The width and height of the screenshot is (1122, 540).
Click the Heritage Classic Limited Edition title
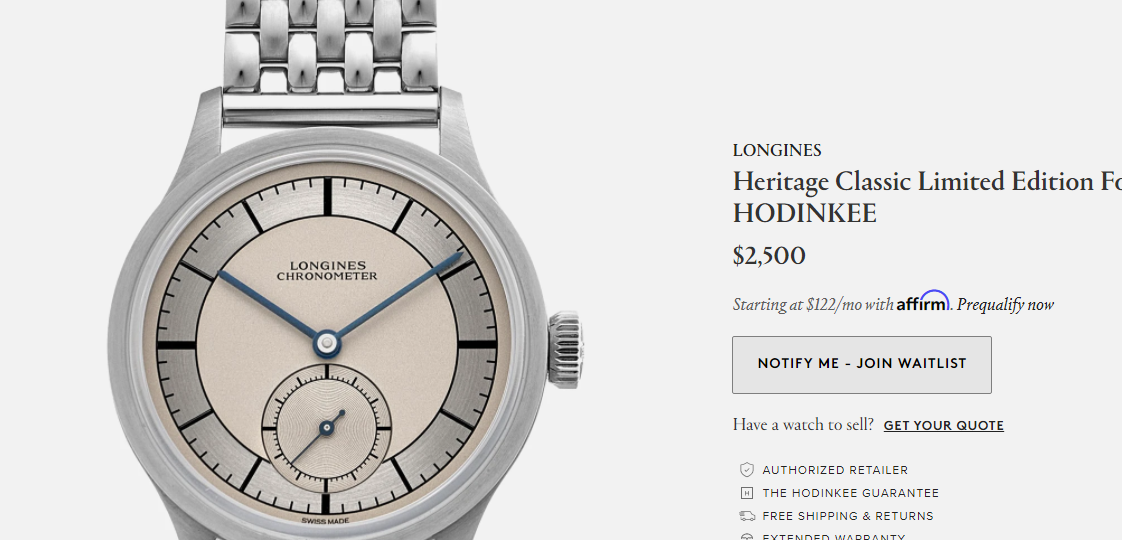pos(927,197)
